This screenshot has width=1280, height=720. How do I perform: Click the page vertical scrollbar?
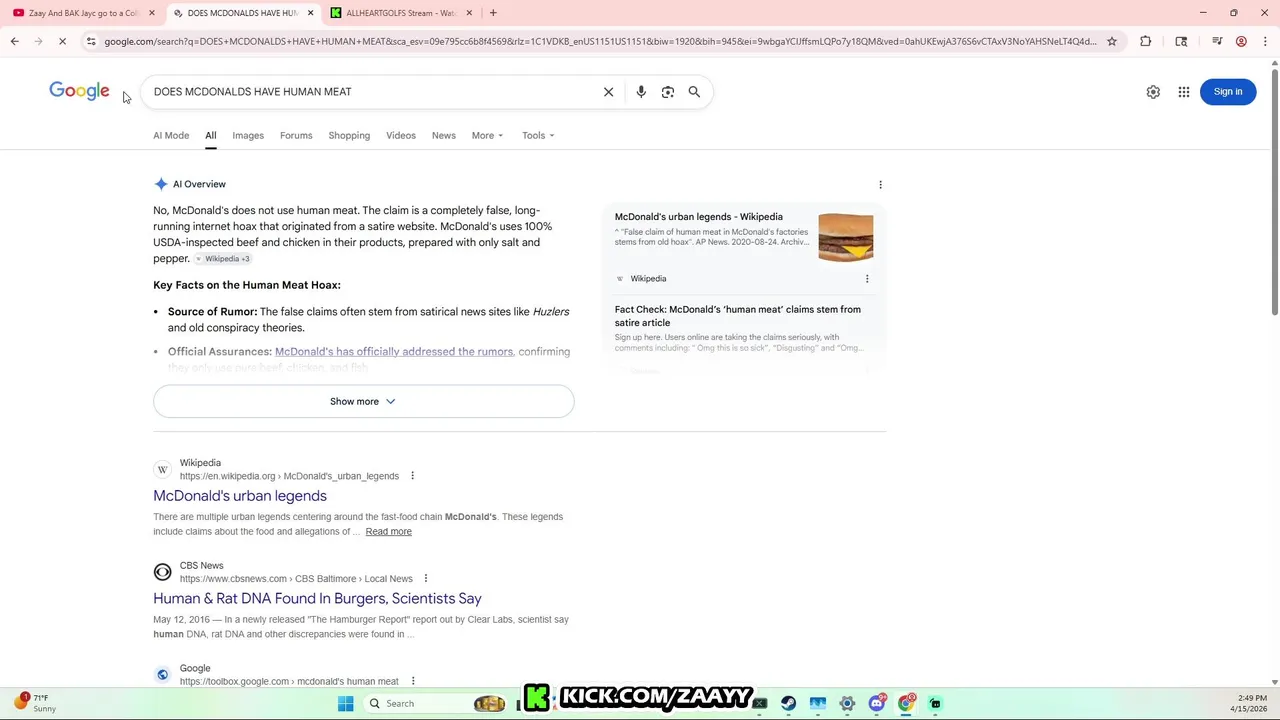pyautogui.click(x=1274, y=190)
